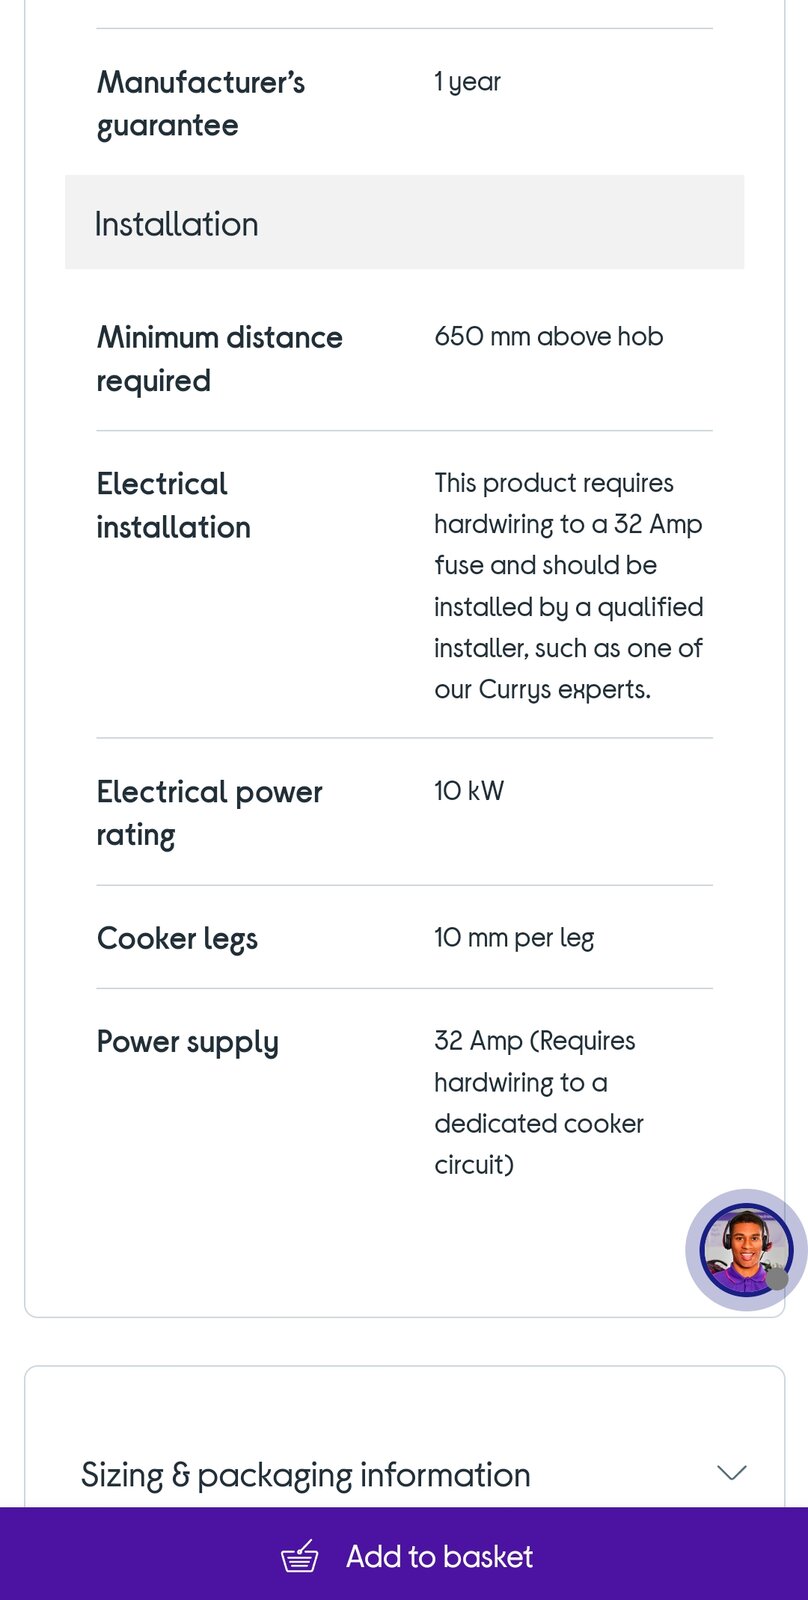Open the live chat agent avatar
Viewport: 808px width, 1600px height.
click(x=744, y=1248)
